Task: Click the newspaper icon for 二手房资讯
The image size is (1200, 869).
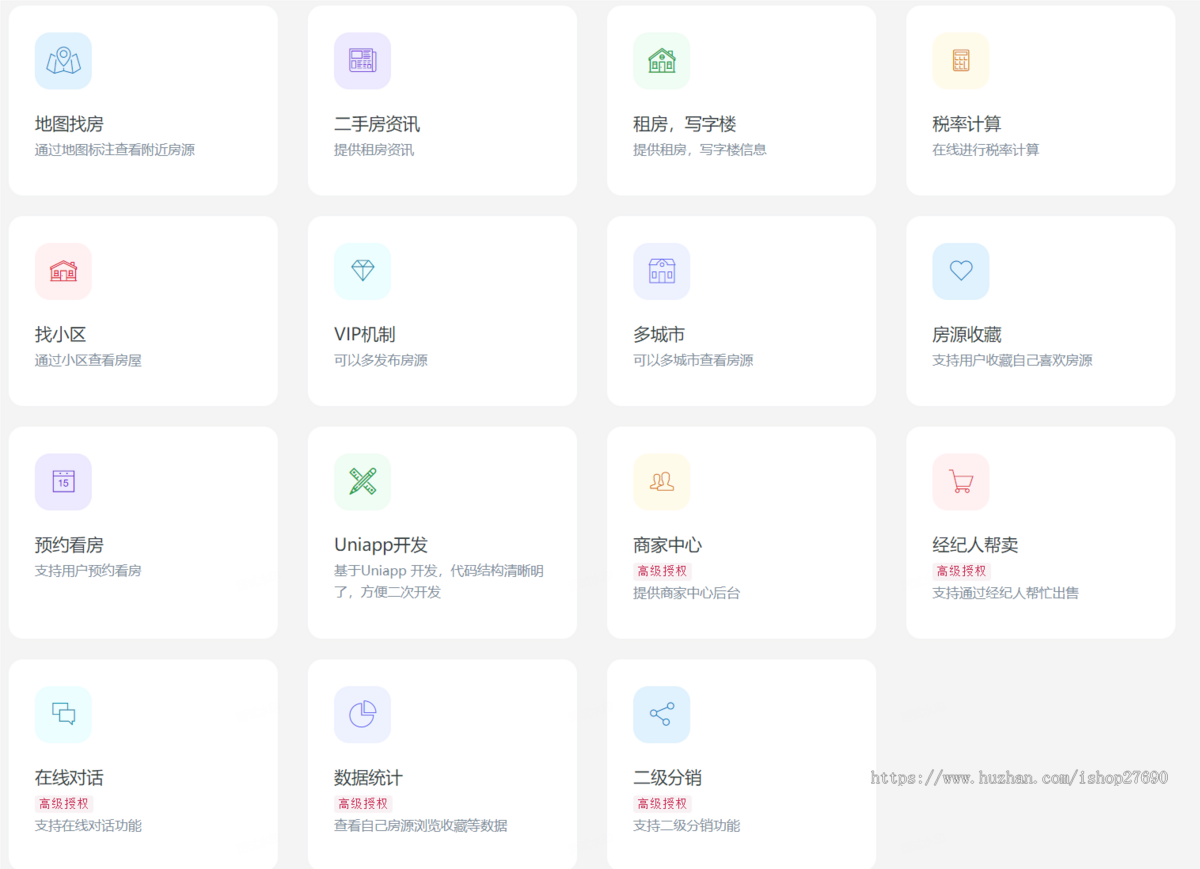Action: [362, 61]
